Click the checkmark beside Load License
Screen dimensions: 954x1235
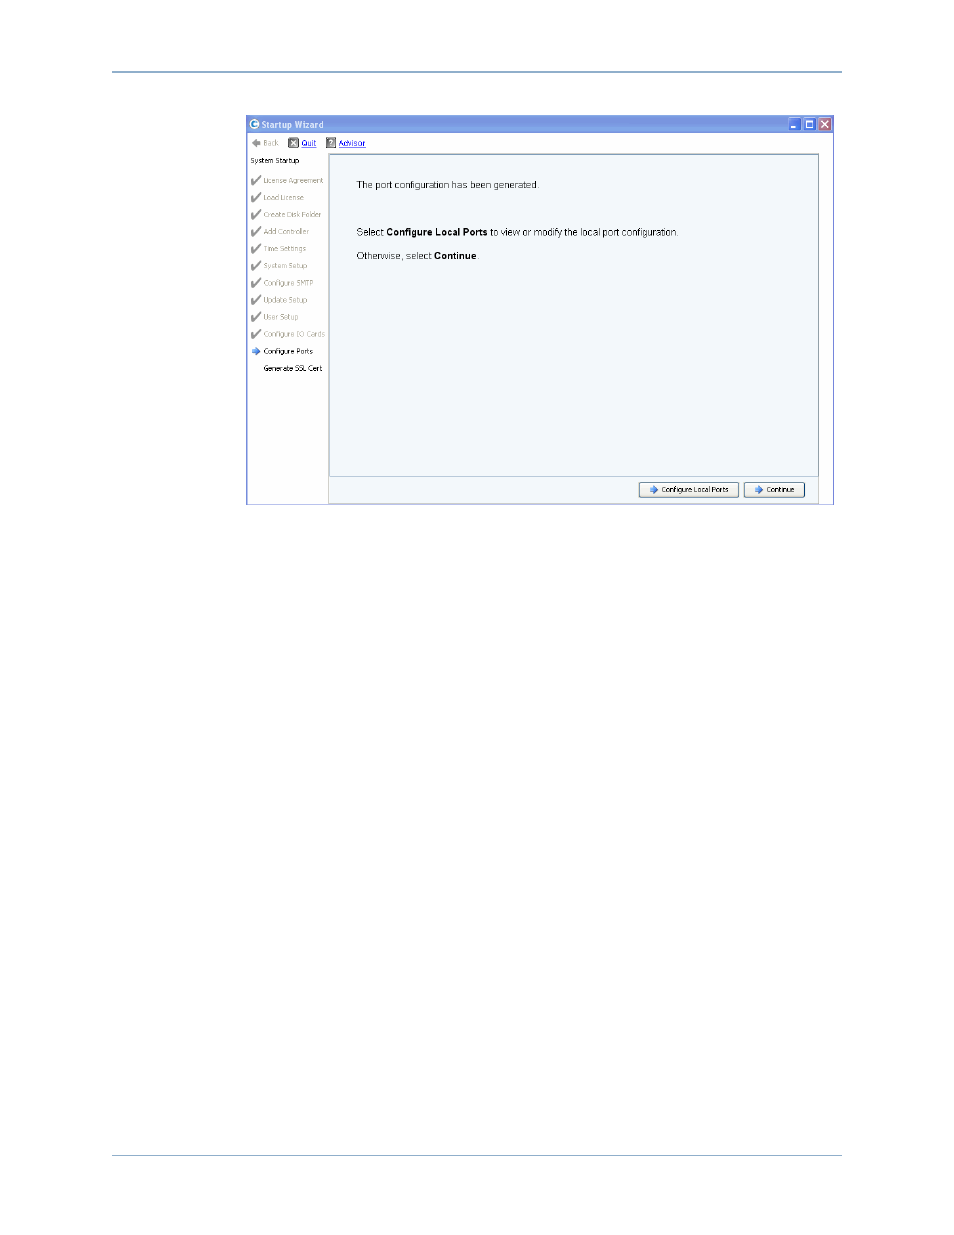(x=256, y=197)
